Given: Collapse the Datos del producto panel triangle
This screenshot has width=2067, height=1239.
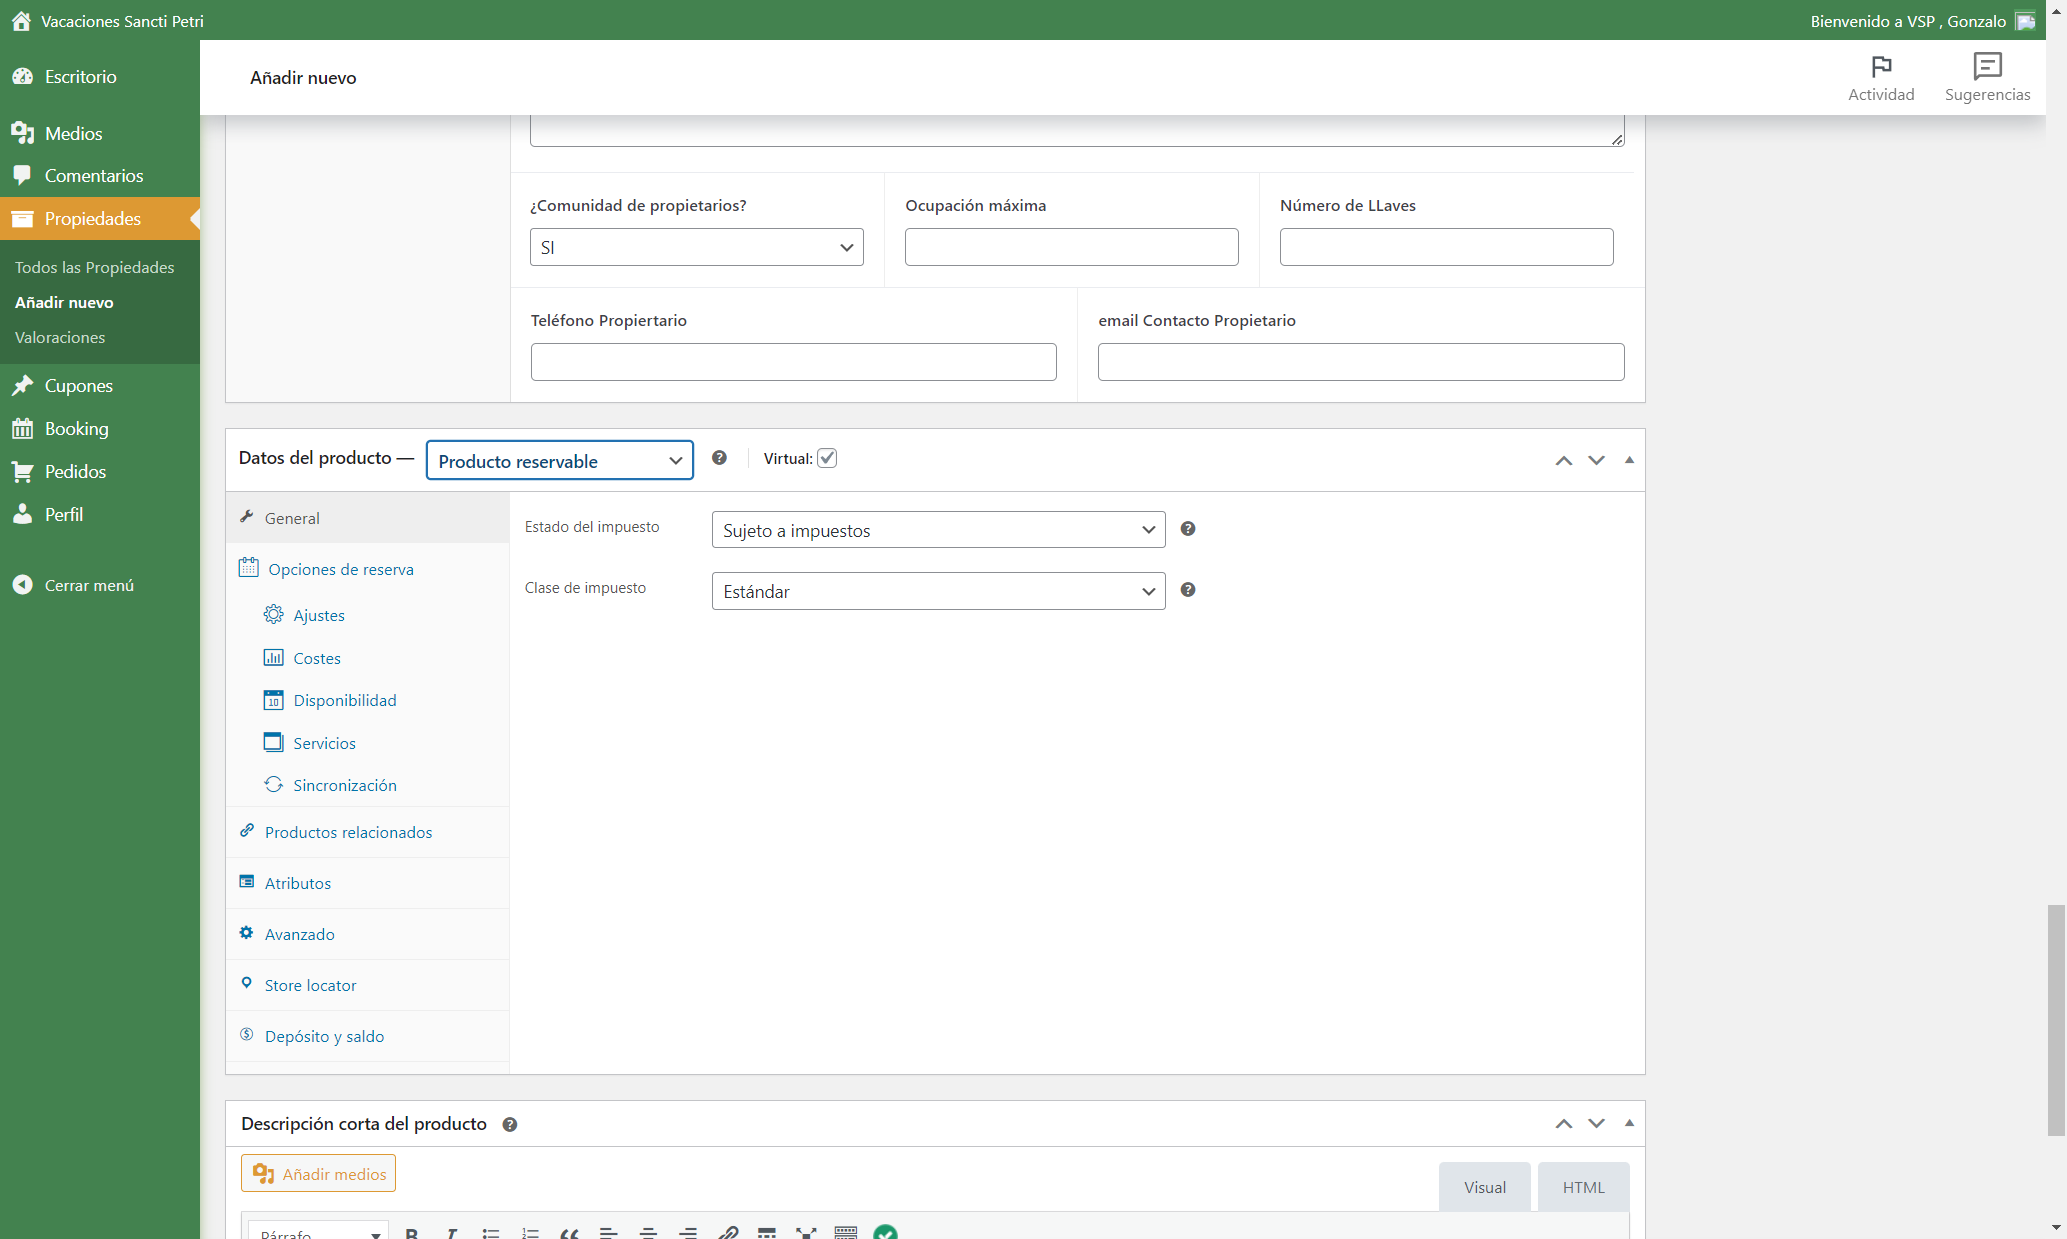Looking at the screenshot, I should click(x=1629, y=460).
